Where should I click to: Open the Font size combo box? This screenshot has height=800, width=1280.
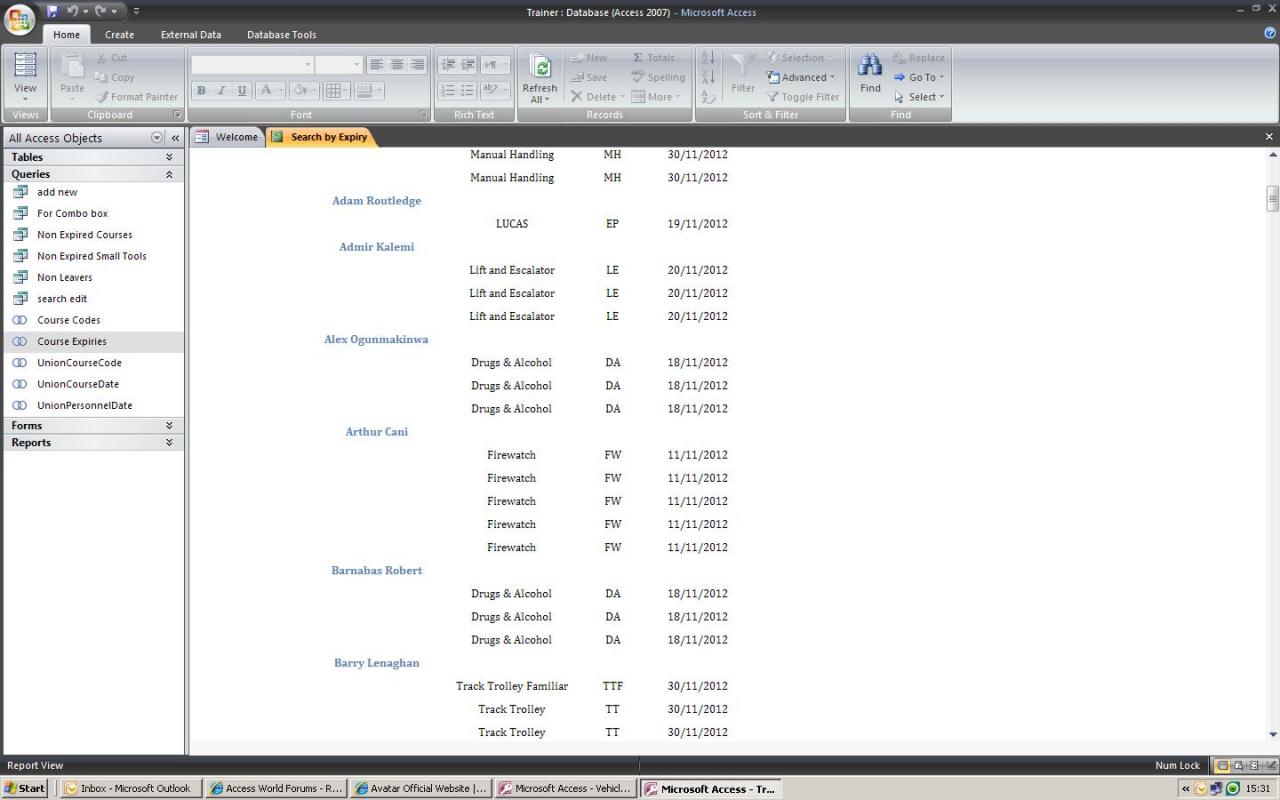(339, 64)
